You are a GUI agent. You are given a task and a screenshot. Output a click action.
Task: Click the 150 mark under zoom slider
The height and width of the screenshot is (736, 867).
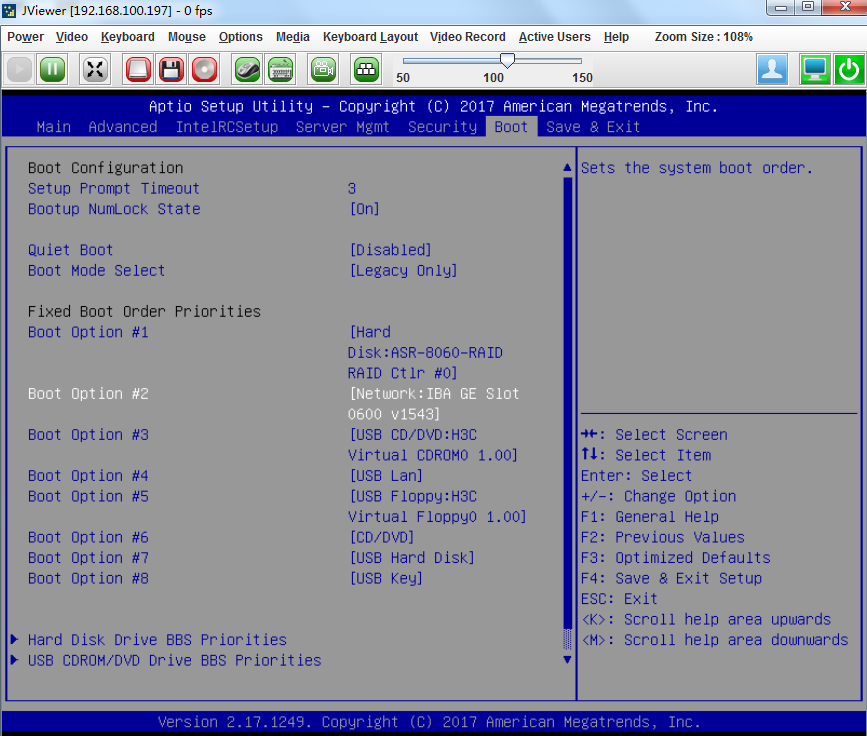coord(582,78)
